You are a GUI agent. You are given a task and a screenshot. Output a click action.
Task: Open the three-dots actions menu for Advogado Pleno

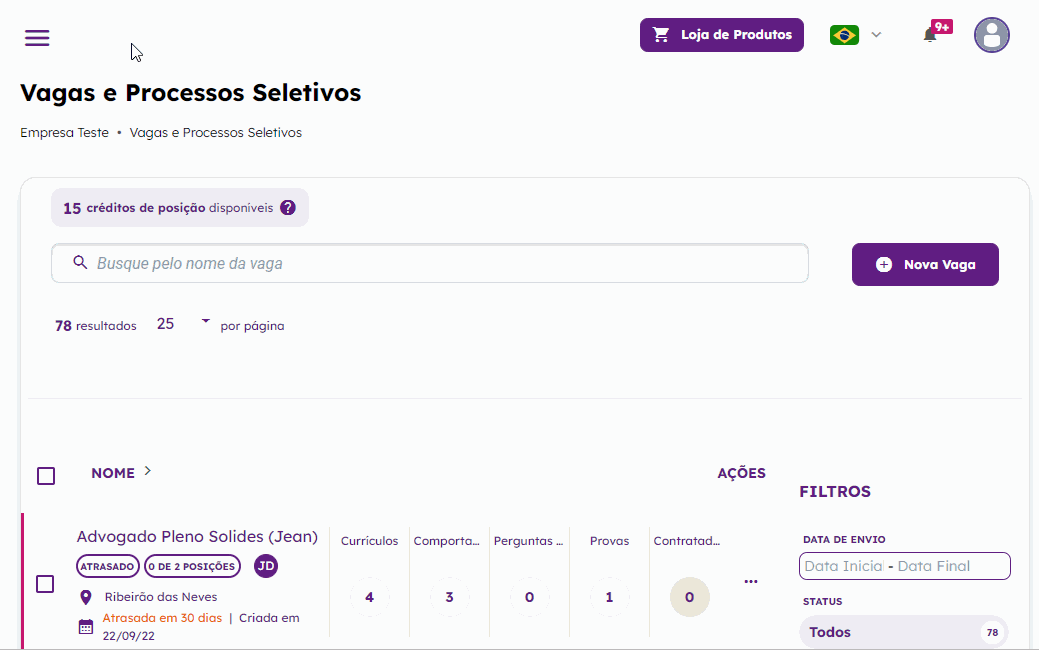[x=751, y=581]
